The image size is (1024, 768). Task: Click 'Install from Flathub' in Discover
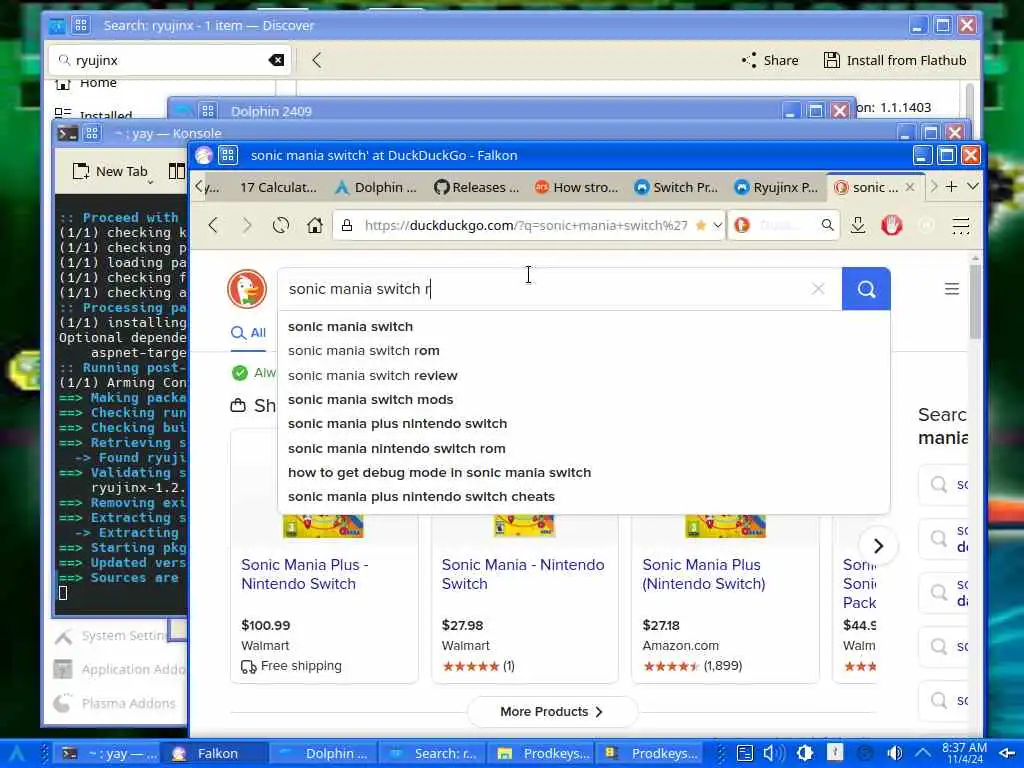click(x=895, y=60)
